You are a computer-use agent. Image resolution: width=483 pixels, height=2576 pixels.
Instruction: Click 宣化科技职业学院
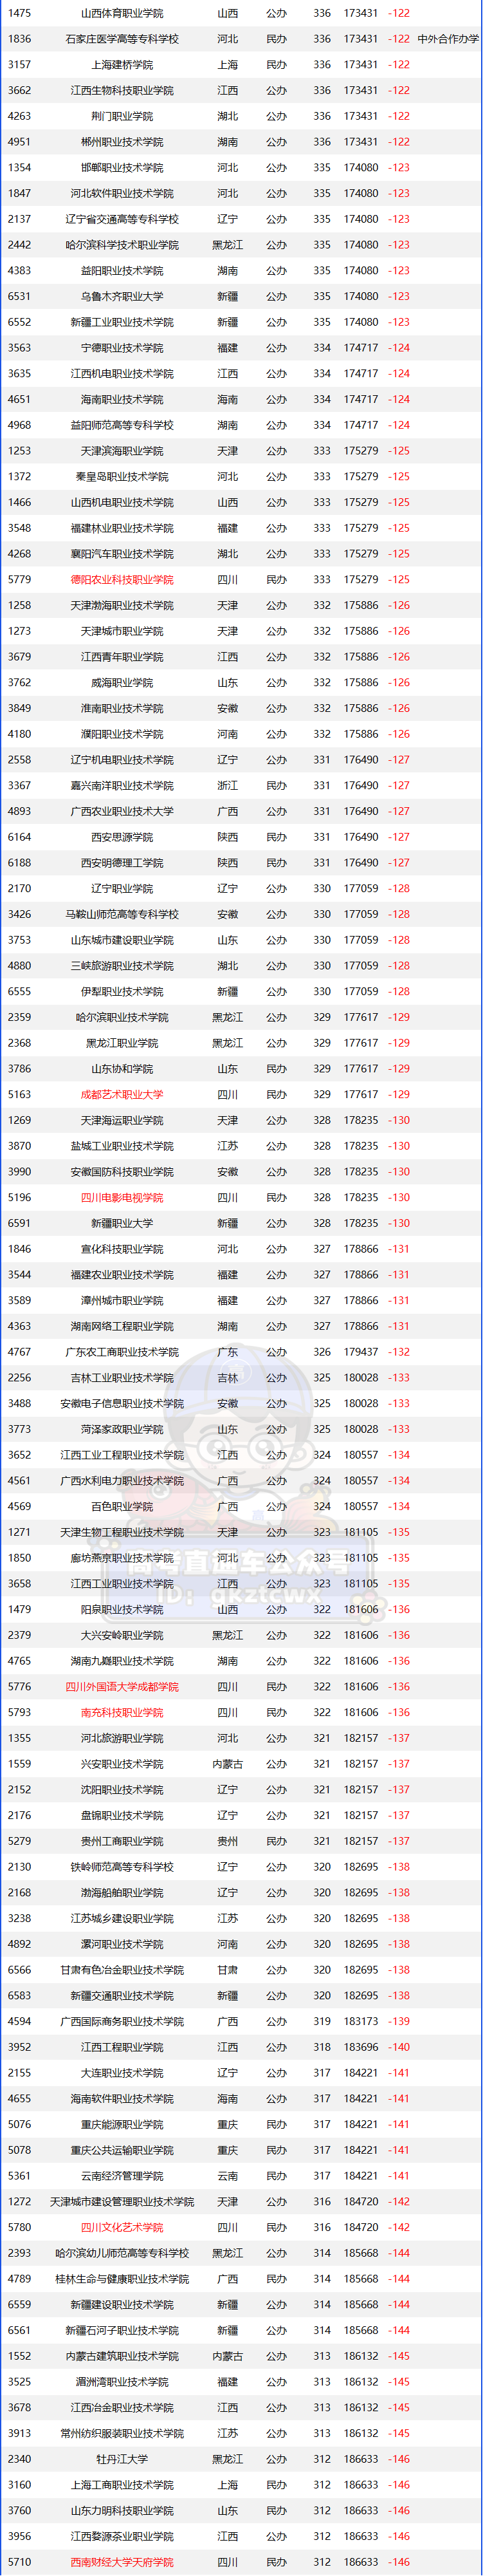(x=122, y=1249)
